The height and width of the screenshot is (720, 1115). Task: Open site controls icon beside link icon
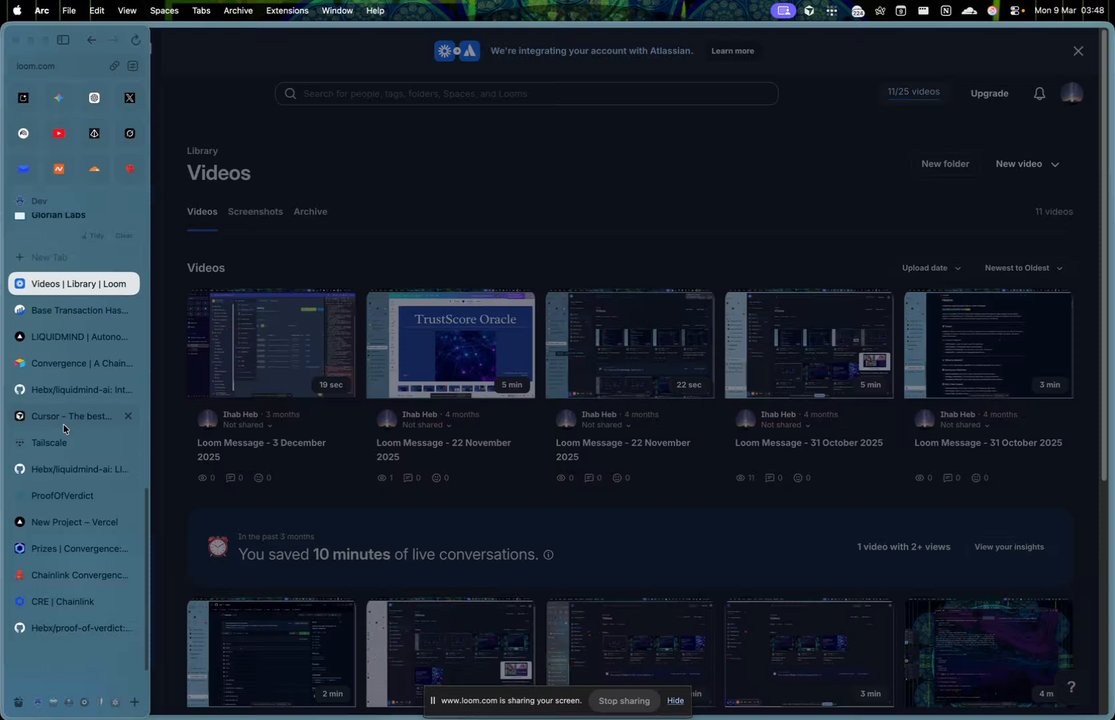133,66
